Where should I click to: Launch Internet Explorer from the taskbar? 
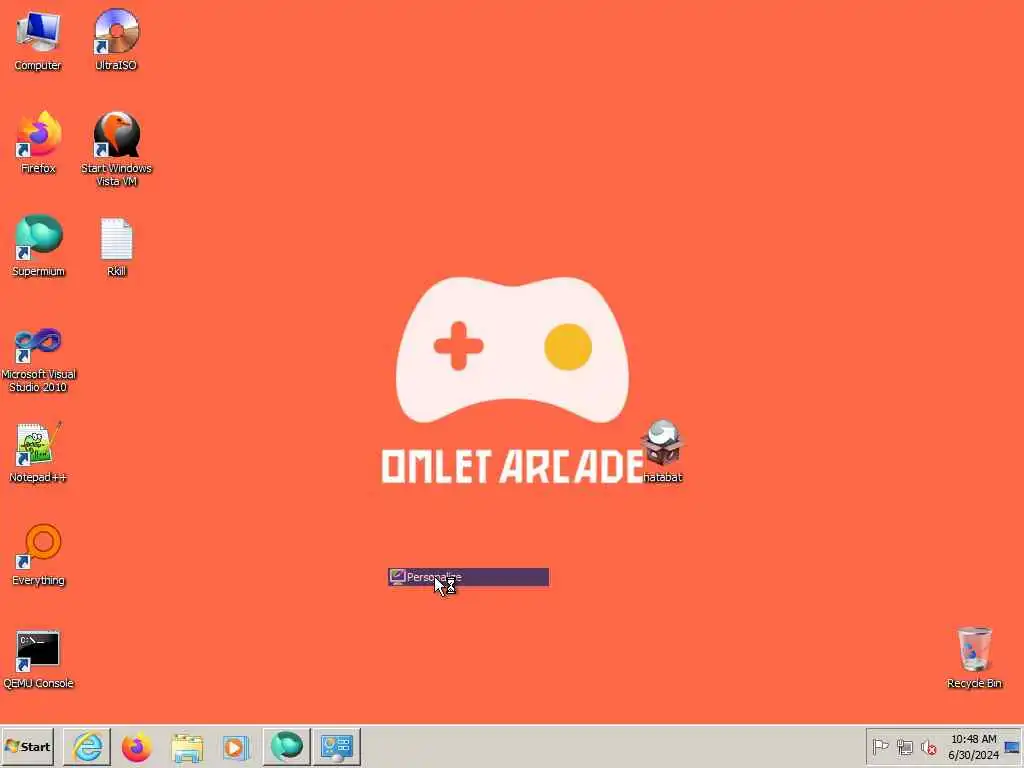pos(87,746)
